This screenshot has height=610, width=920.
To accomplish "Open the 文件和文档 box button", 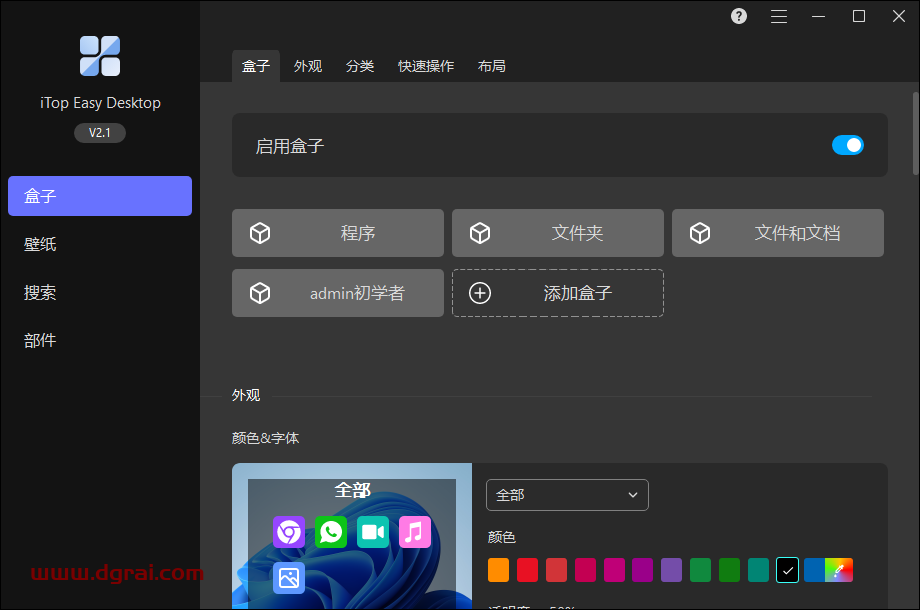I will (778, 233).
